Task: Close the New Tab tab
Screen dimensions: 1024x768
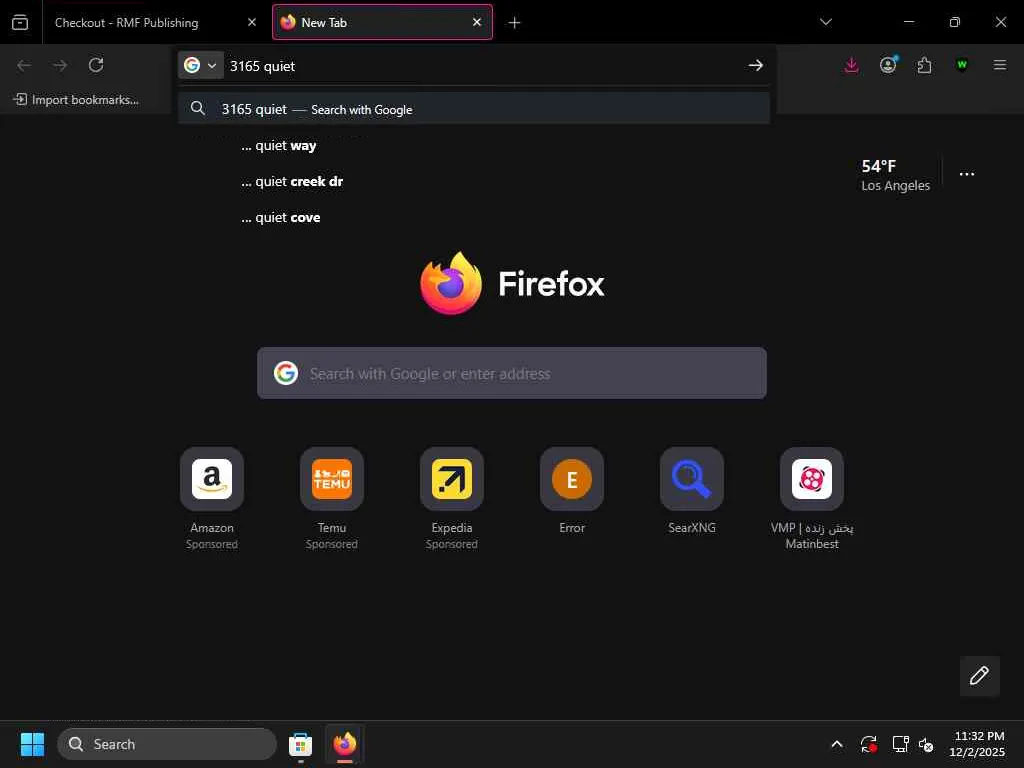Action: (x=477, y=22)
